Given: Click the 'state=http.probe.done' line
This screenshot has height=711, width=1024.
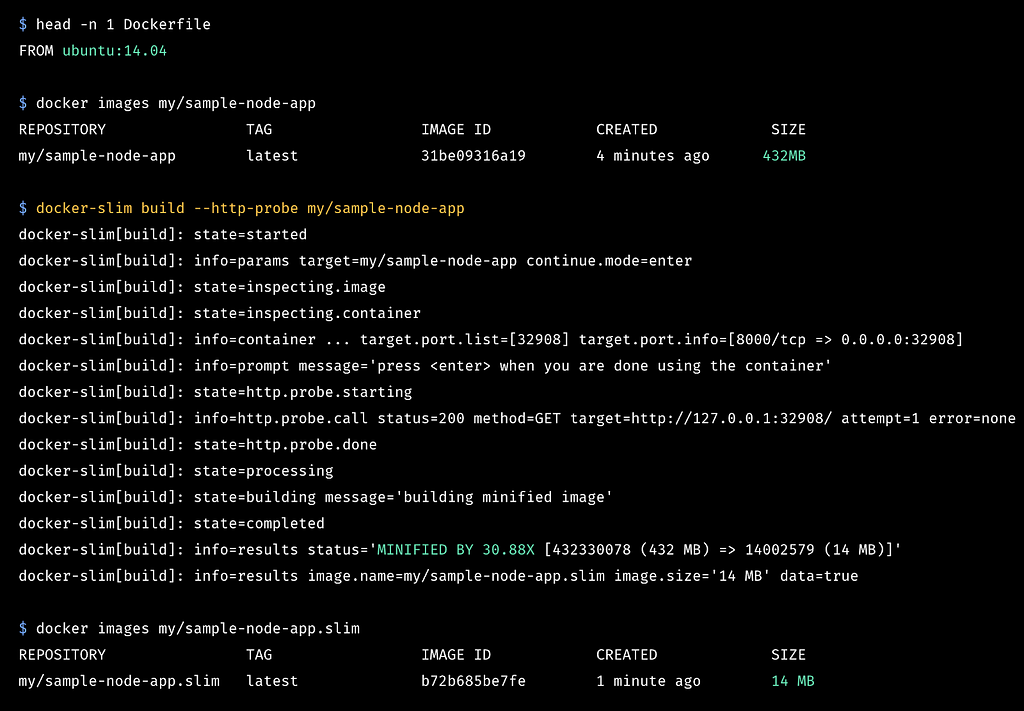Looking at the screenshot, I should tap(285, 445).
